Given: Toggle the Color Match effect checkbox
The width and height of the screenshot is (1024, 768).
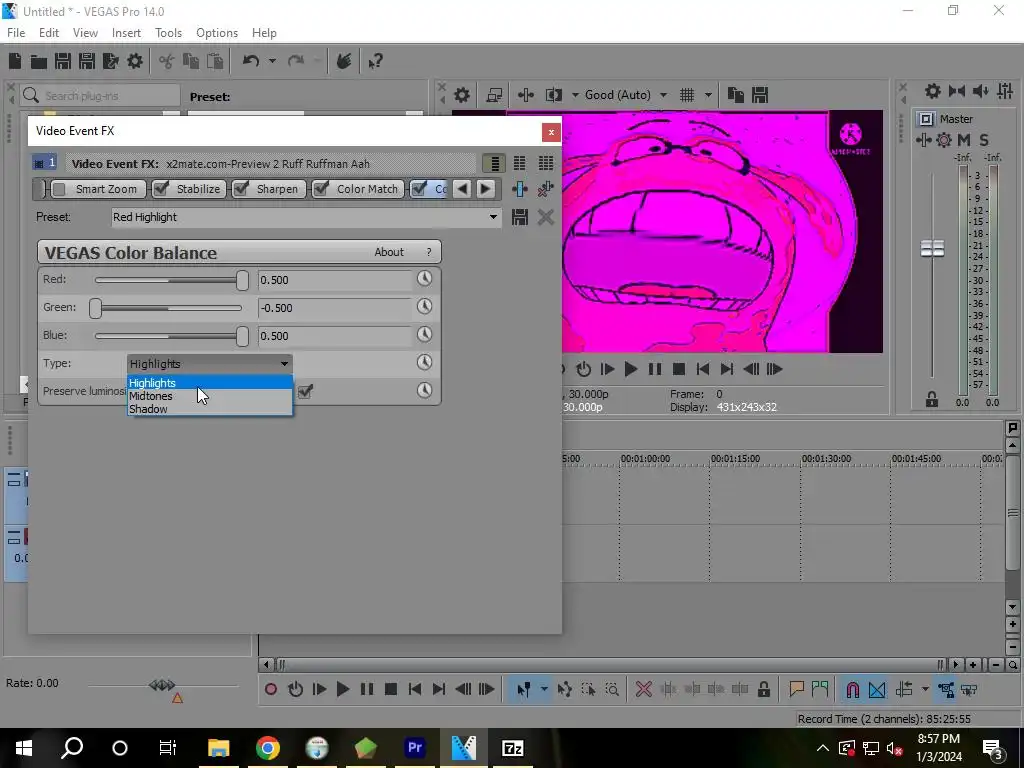Looking at the screenshot, I should tap(321, 189).
